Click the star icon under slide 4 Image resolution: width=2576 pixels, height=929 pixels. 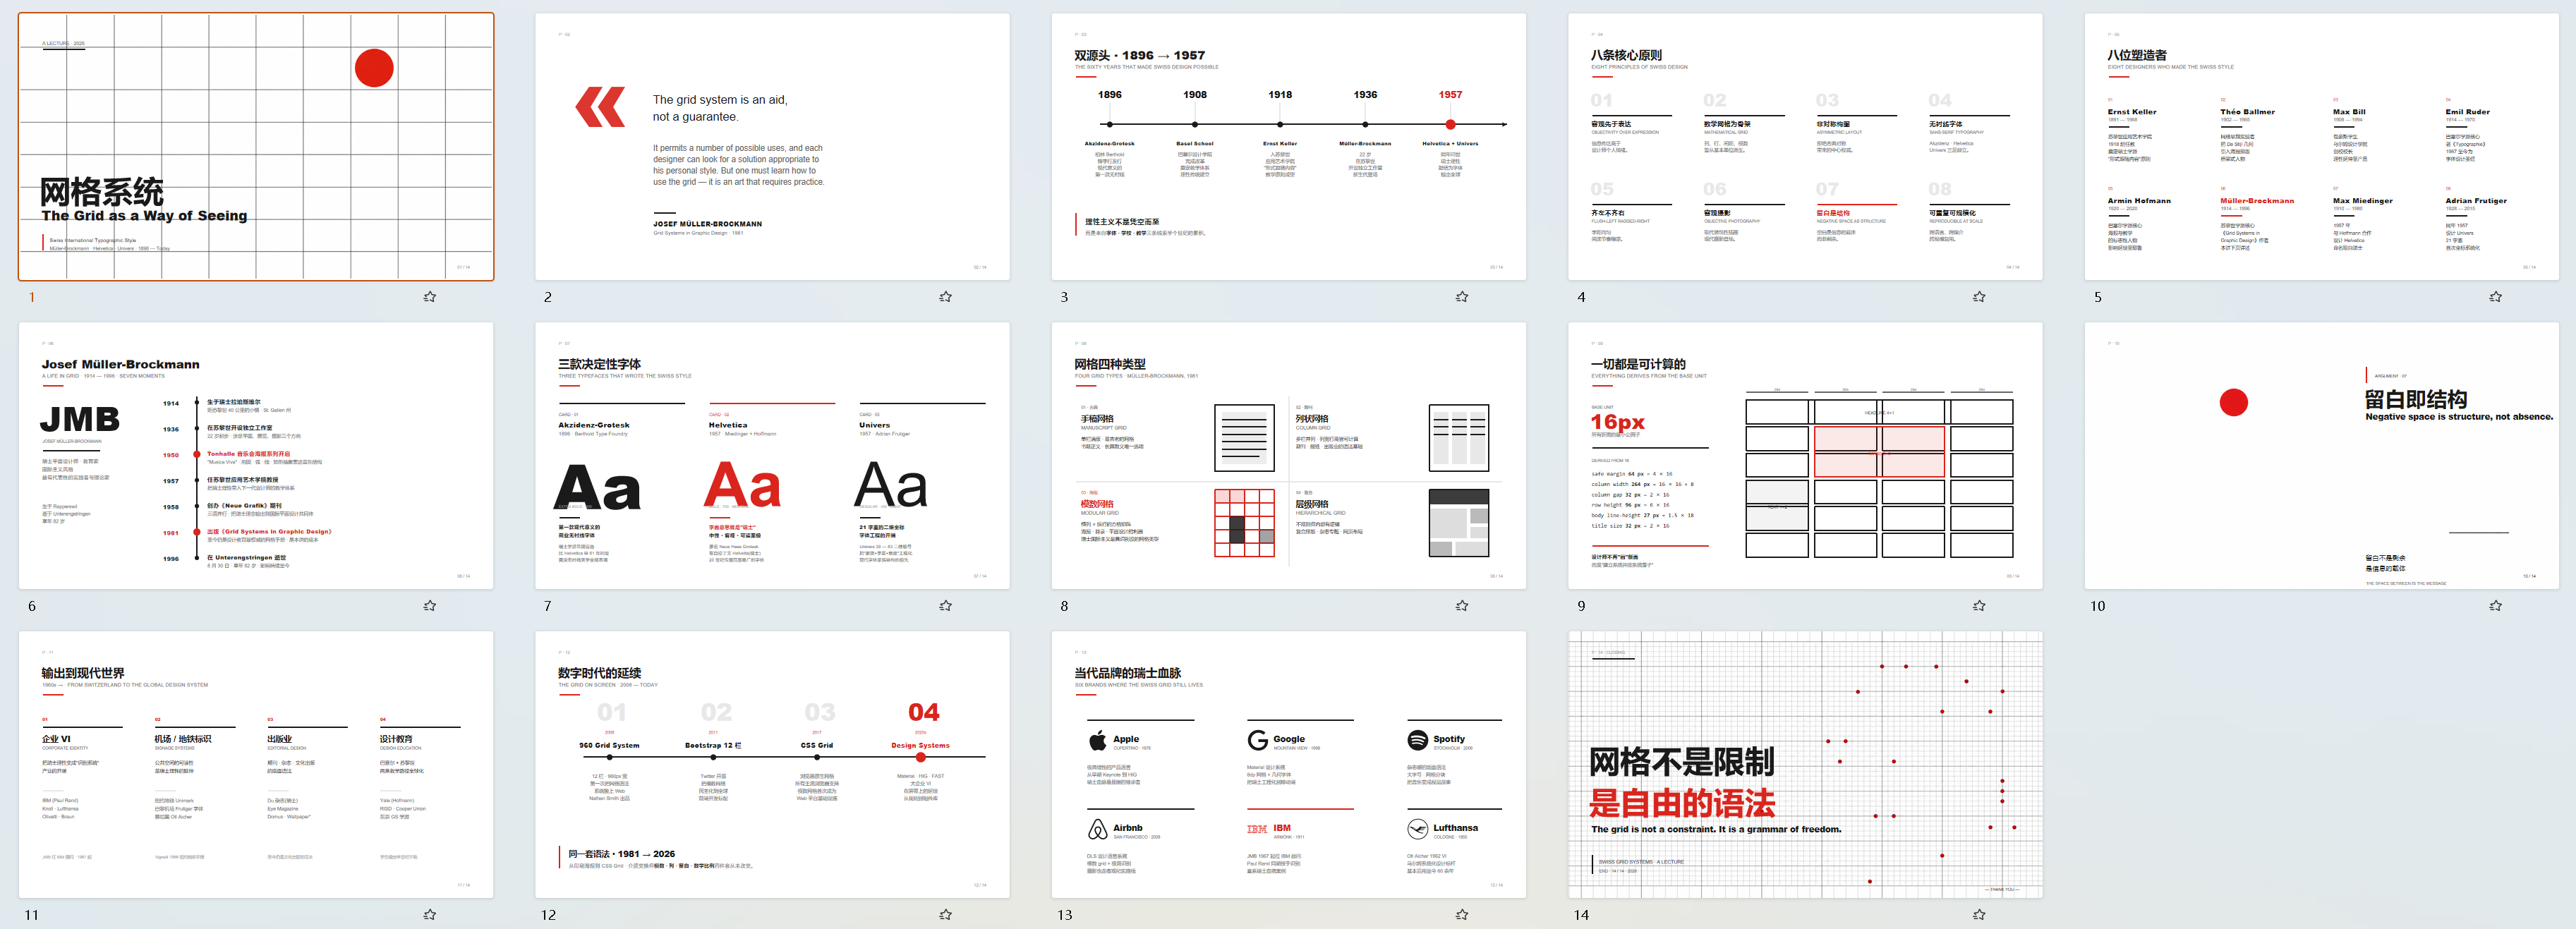1978,297
